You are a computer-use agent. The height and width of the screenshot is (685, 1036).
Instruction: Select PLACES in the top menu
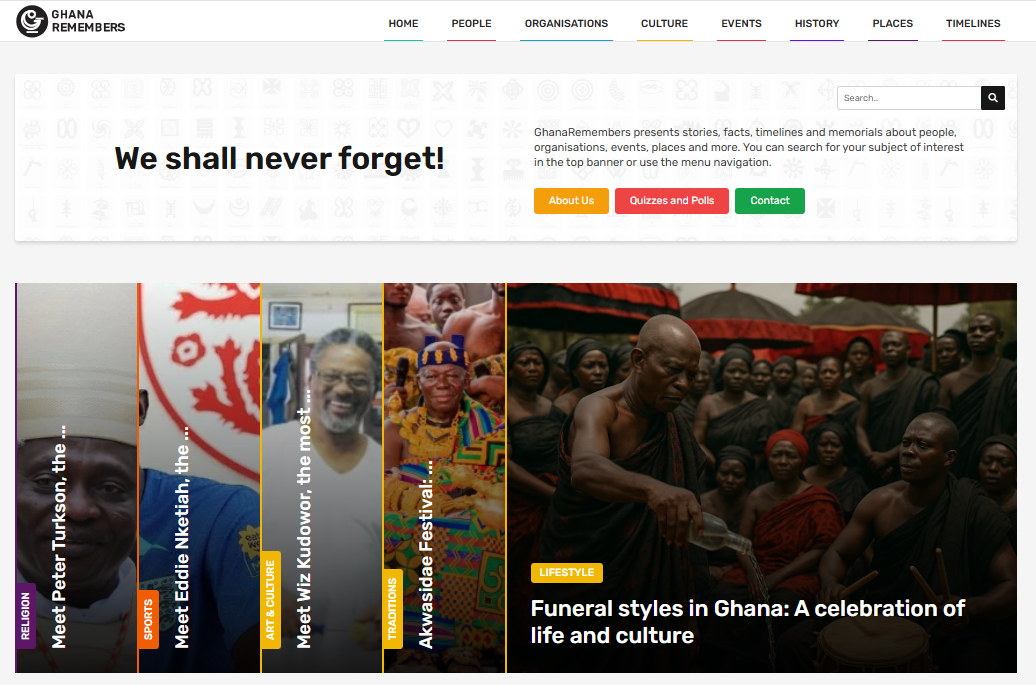[x=893, y=24]
